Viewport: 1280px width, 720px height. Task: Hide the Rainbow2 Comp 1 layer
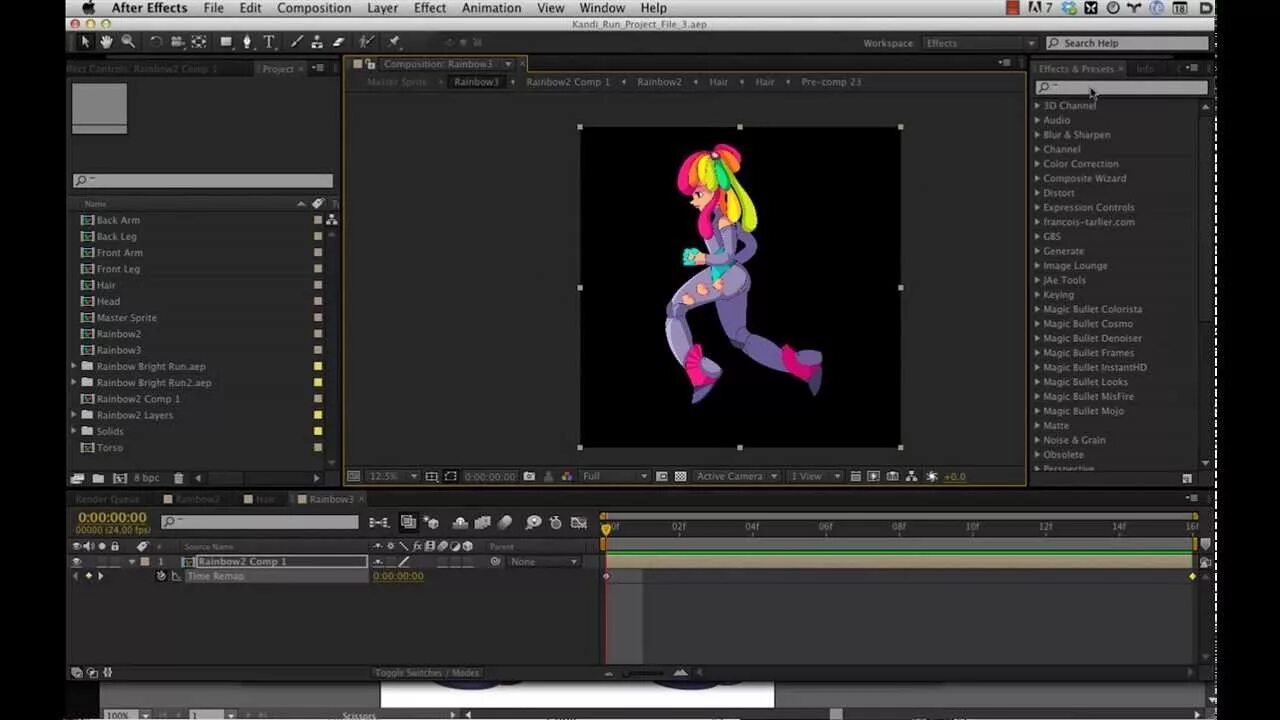coord(76,561)
